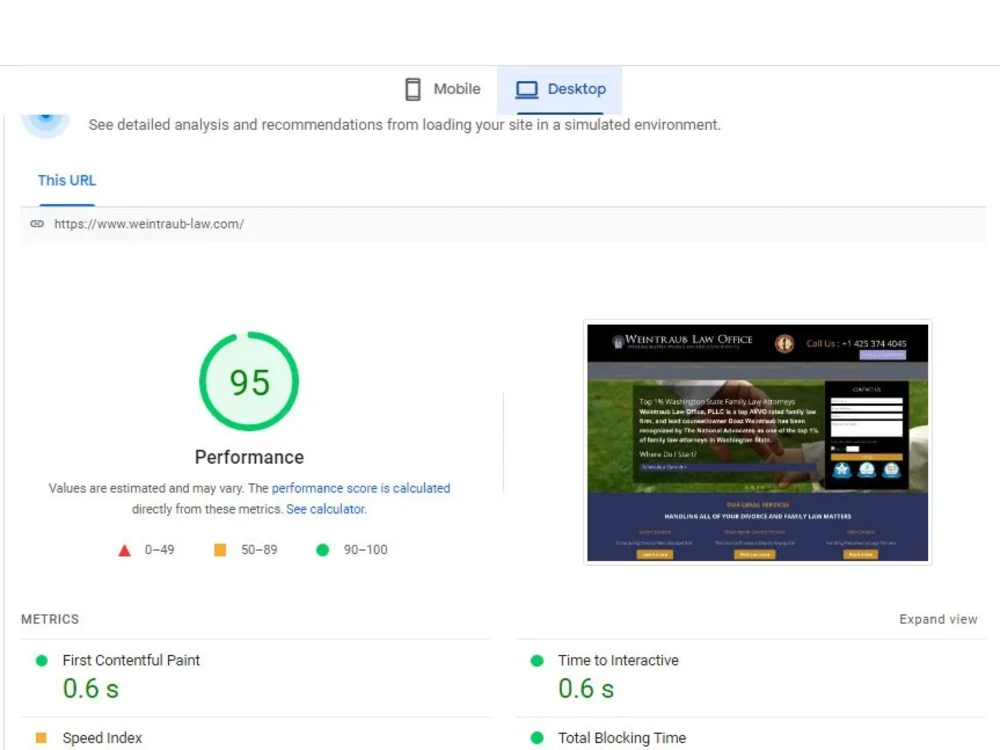Click the Performance heading text
The width and height of the screenshot is (1000, 750).
[249, 457]
